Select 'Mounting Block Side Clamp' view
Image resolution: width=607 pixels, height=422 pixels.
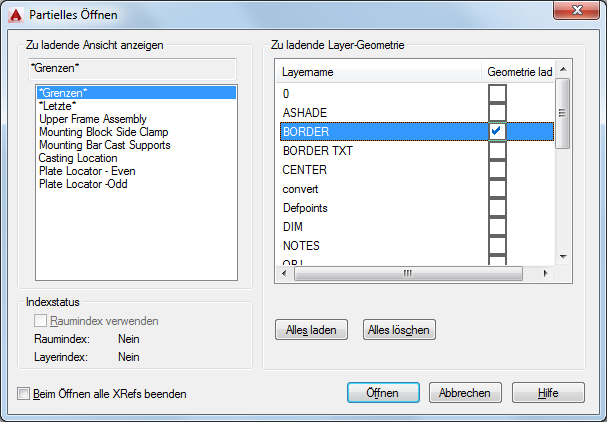pos(104,132)
